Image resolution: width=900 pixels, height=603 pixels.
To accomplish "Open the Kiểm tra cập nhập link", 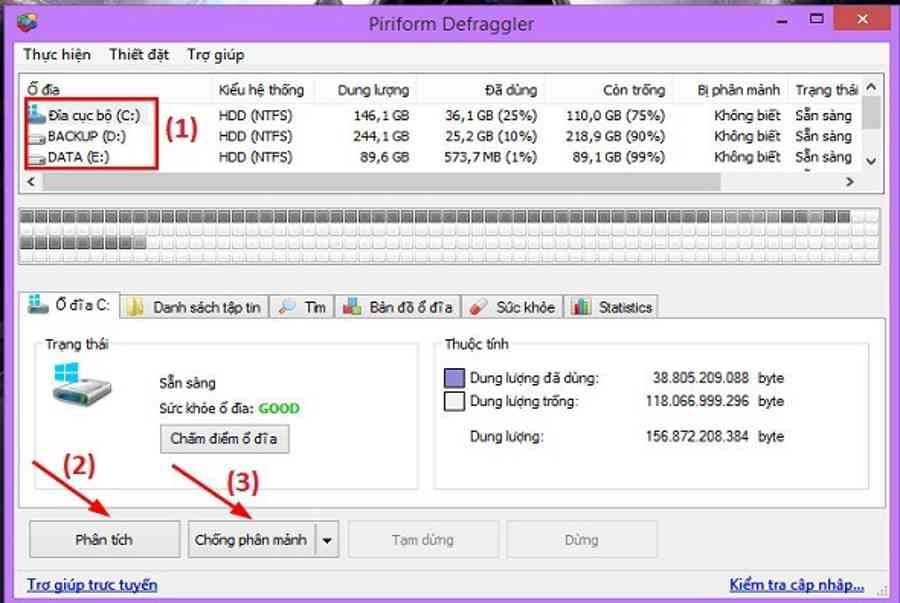I will pos(796,585).
